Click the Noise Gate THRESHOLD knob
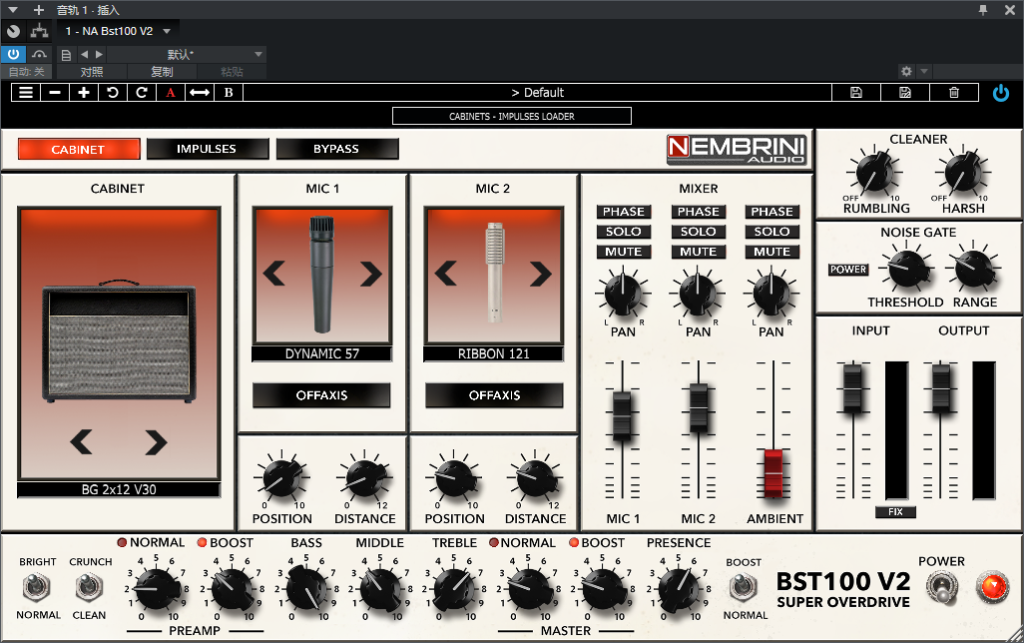The image size is (1024, 643). click(906, 268)
